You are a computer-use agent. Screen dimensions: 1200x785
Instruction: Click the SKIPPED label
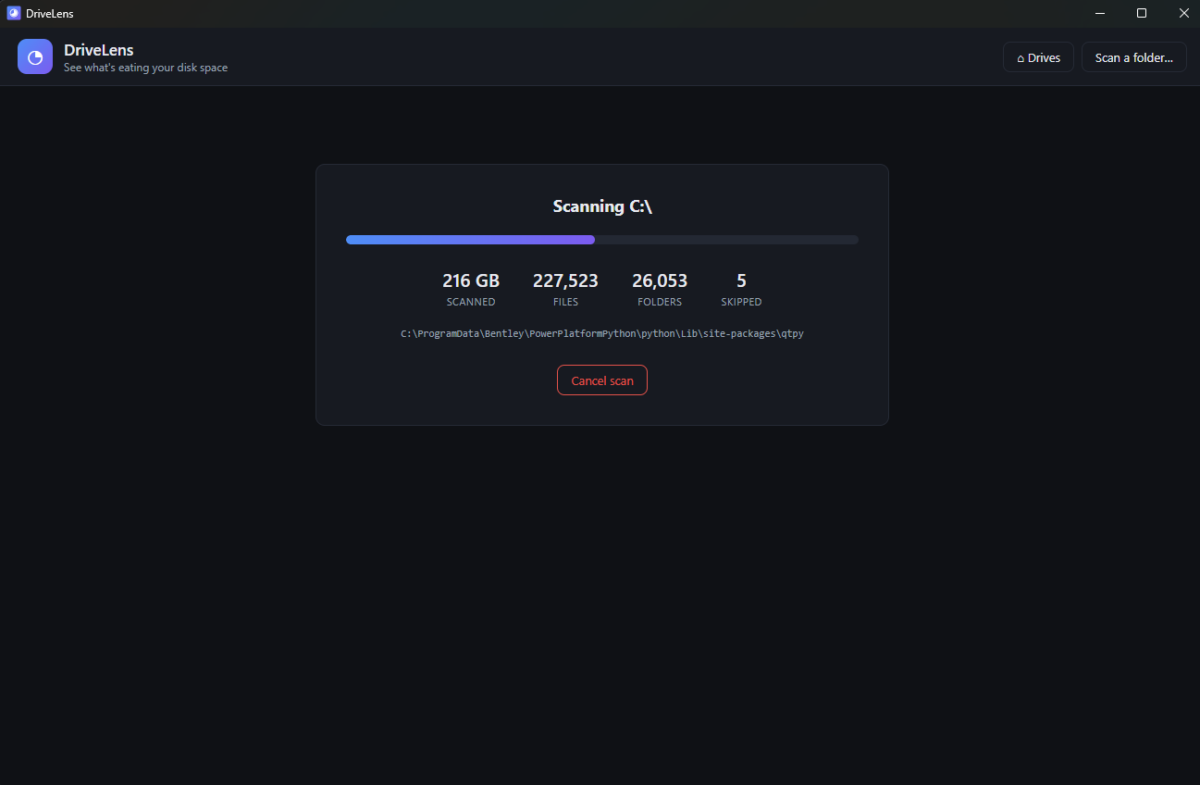[x=741, y=302]
